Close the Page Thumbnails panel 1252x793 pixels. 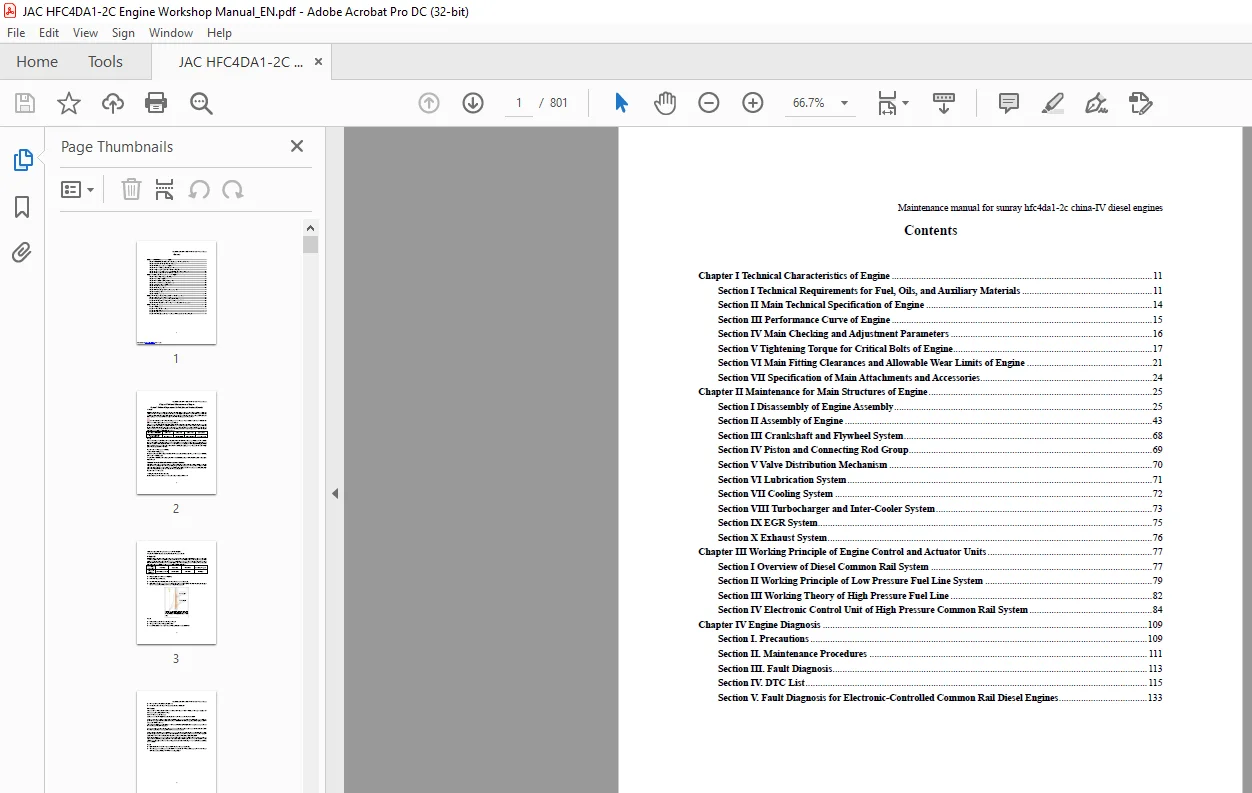(x=297, y=146)
